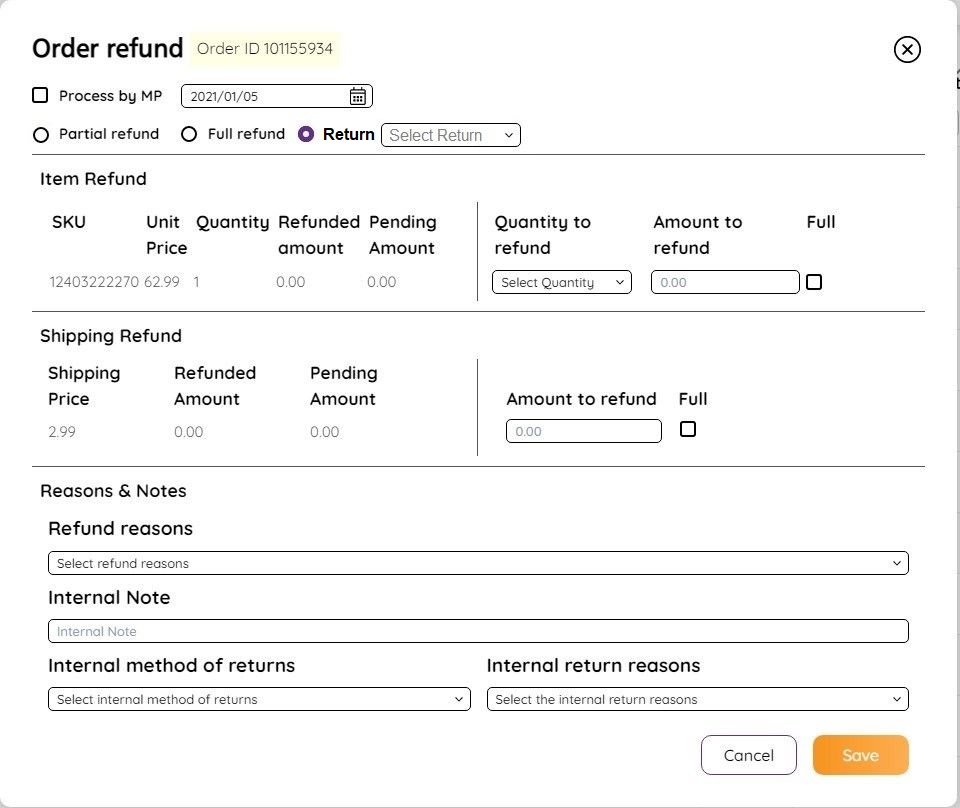Viewport: 960px width, 808px height.
Task: Open the Select refund reasons dropdown
Action: [478, 563]
